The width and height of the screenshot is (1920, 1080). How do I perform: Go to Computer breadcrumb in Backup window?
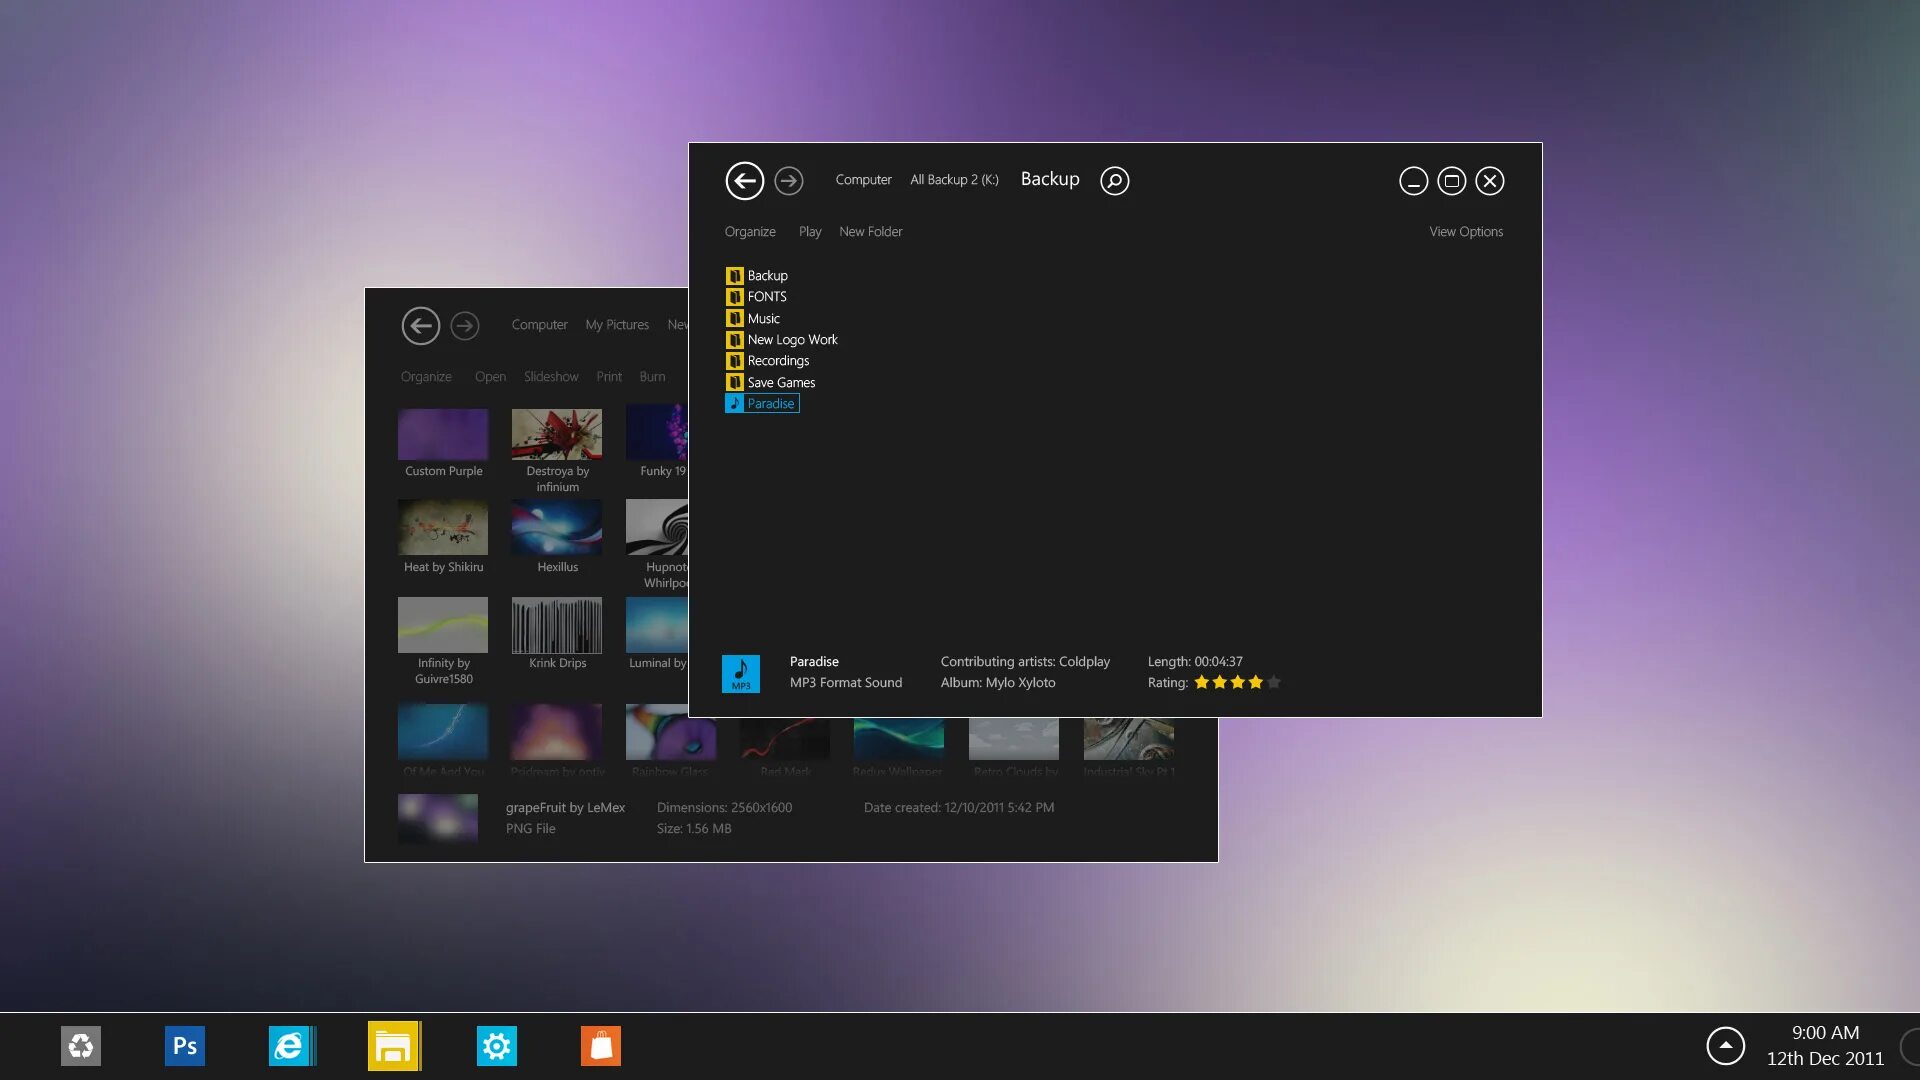(x=863, y=180)
